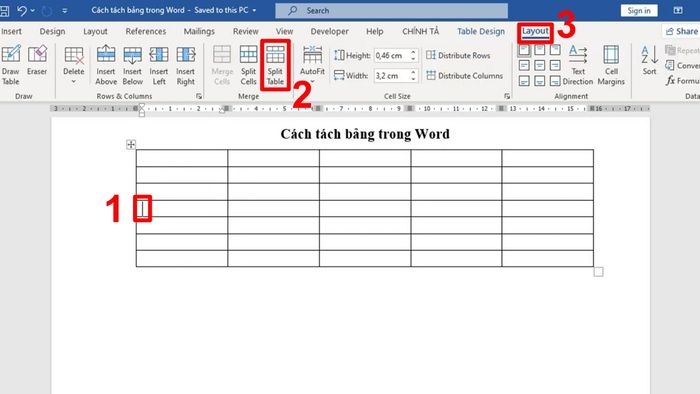Open the Insert ribbon tab
This screenshot has width=700, height=394.
pyautogui.click(x=11, y=31)
